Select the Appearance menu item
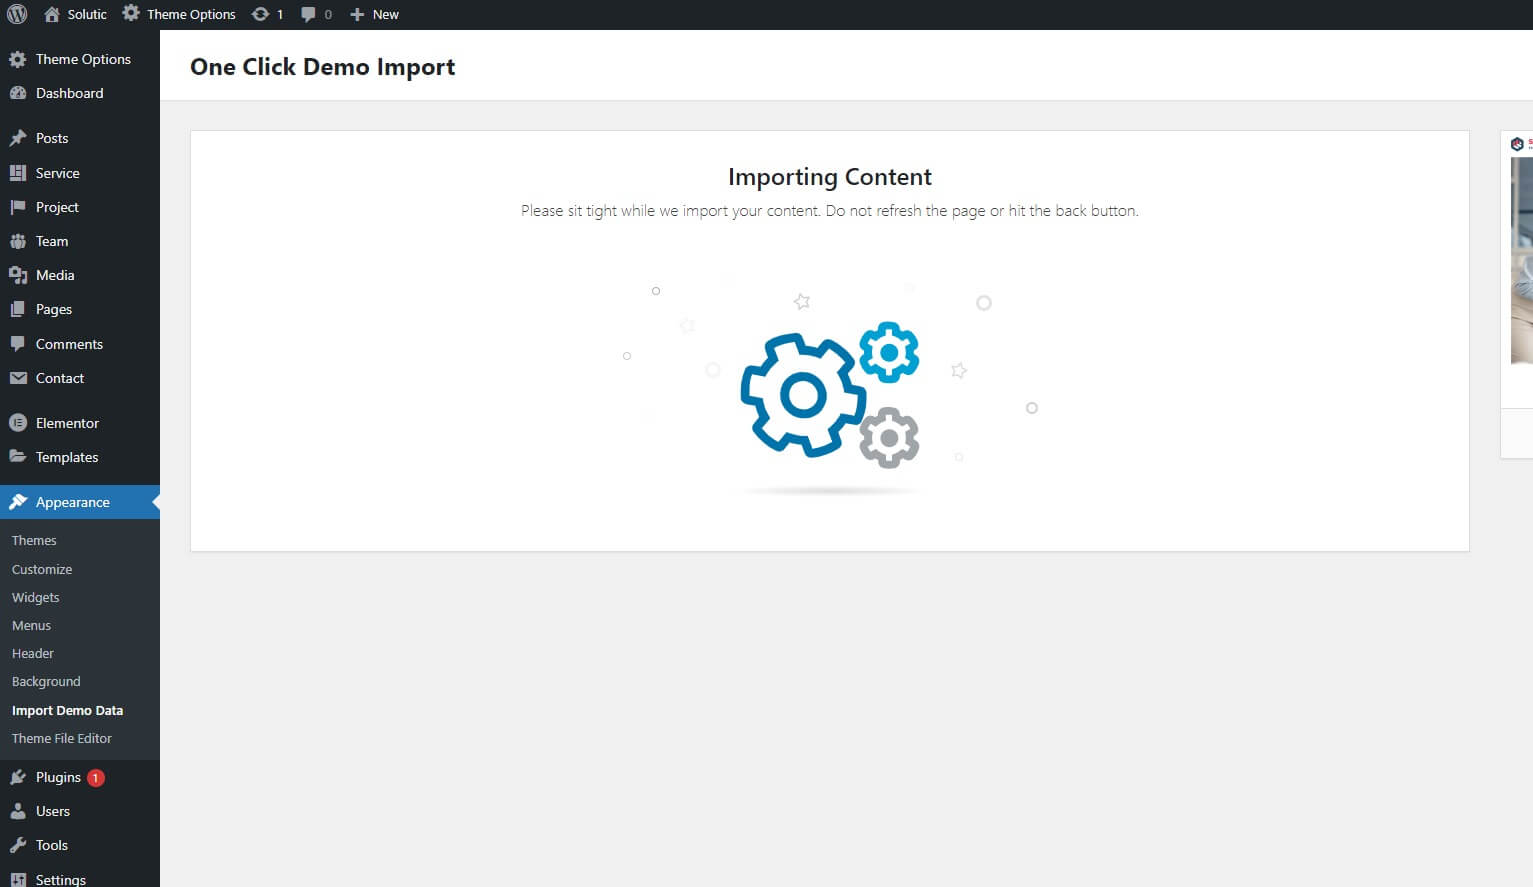Image resolution: width=1533 pixels, height=887 pixels. pos(80,502)
